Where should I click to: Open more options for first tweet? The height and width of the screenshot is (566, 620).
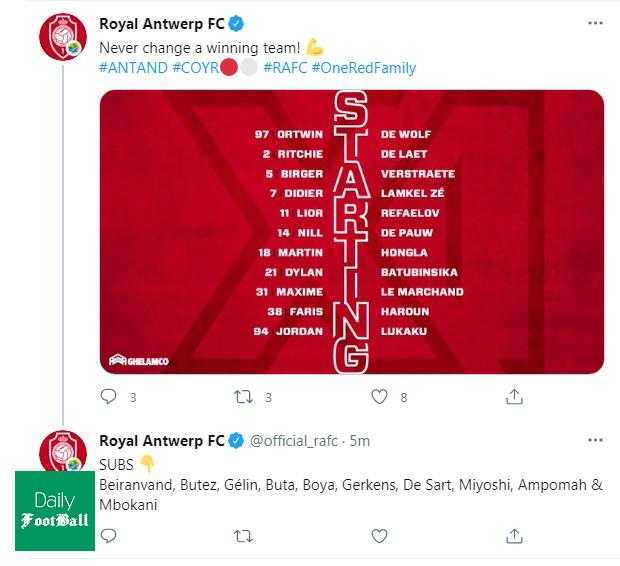coord(596,21)
